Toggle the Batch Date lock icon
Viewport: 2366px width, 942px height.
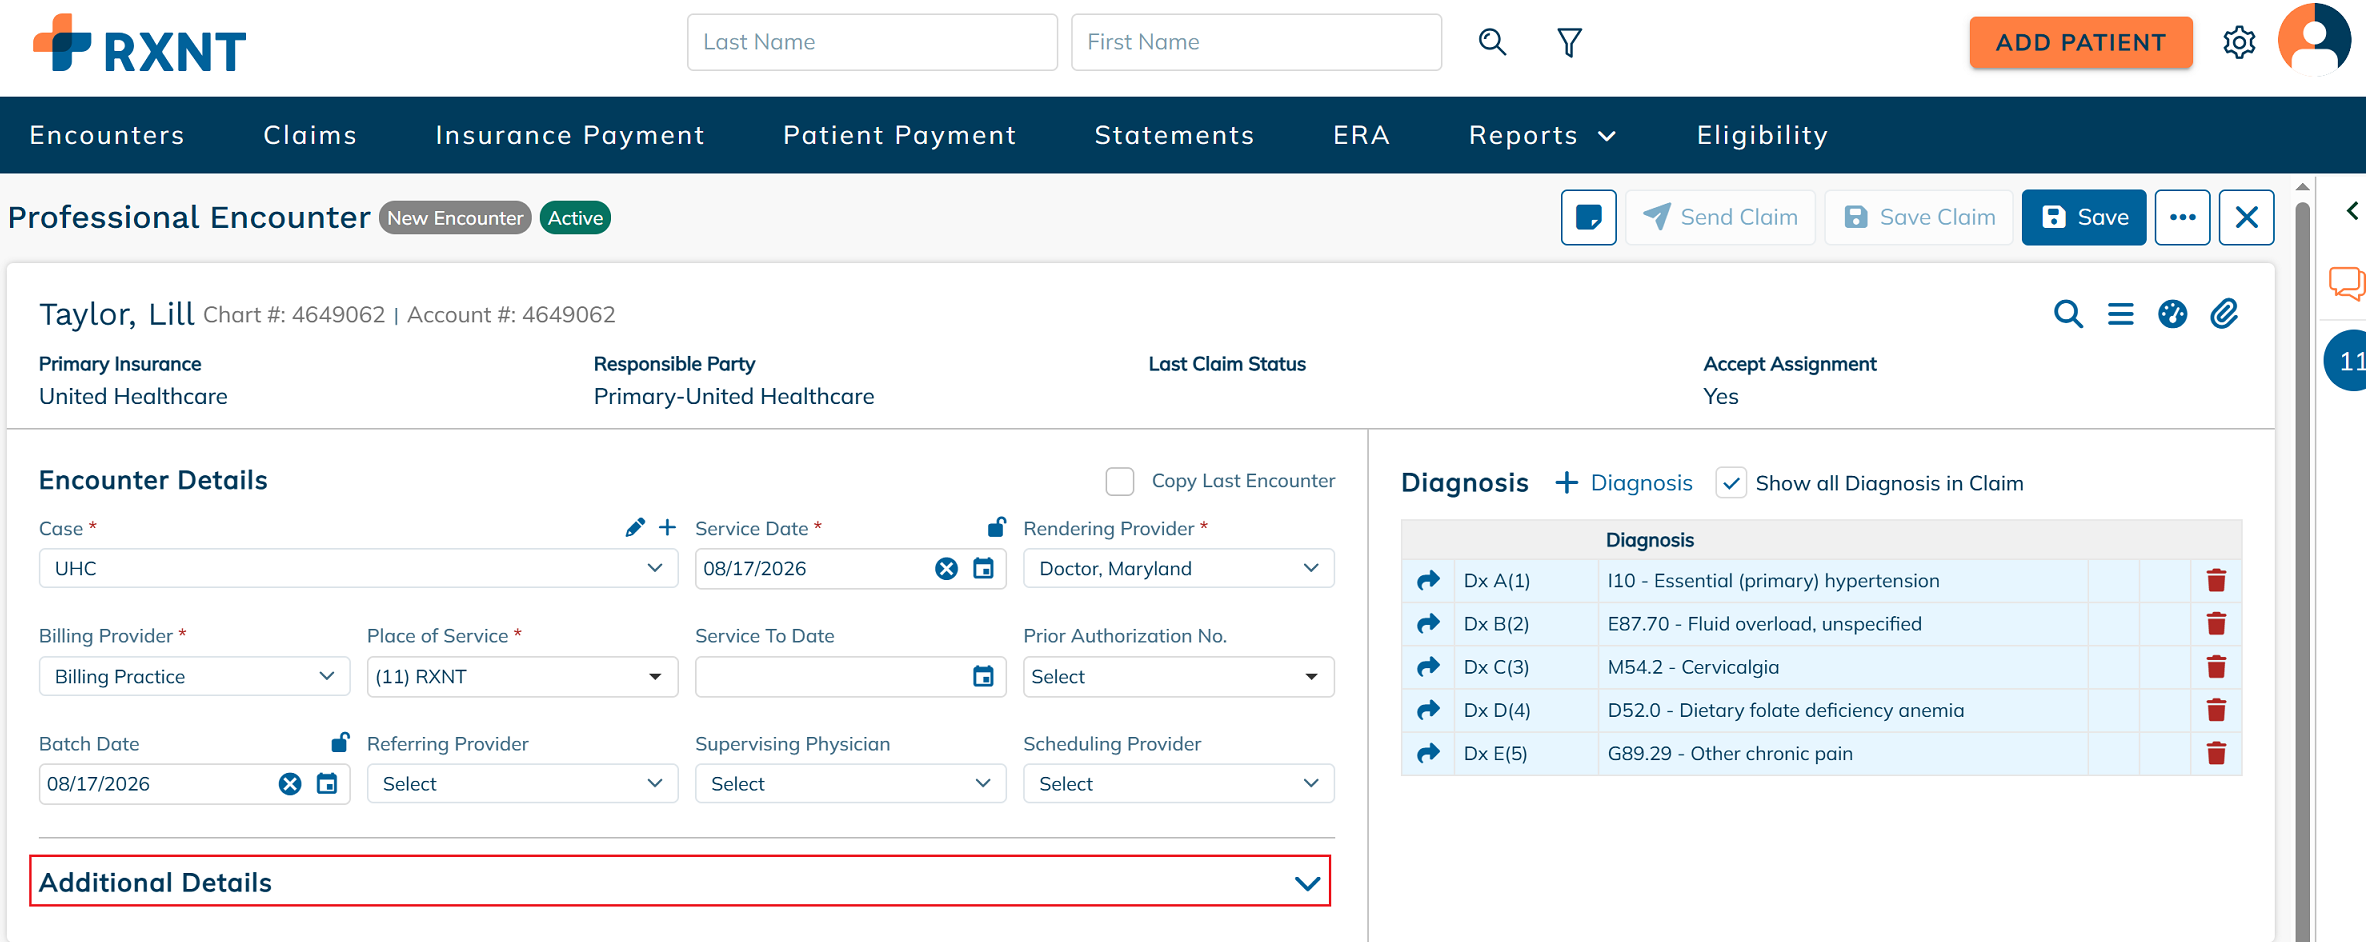tap(340, 742)
